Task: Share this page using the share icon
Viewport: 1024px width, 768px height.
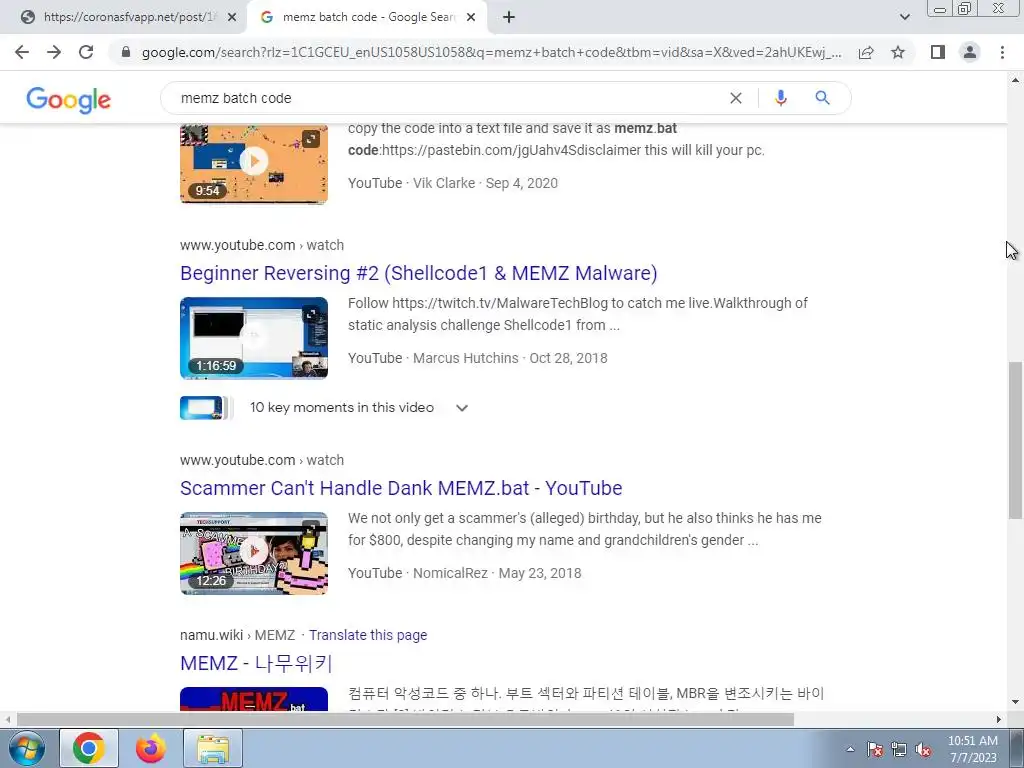Action: coord(866,52)
